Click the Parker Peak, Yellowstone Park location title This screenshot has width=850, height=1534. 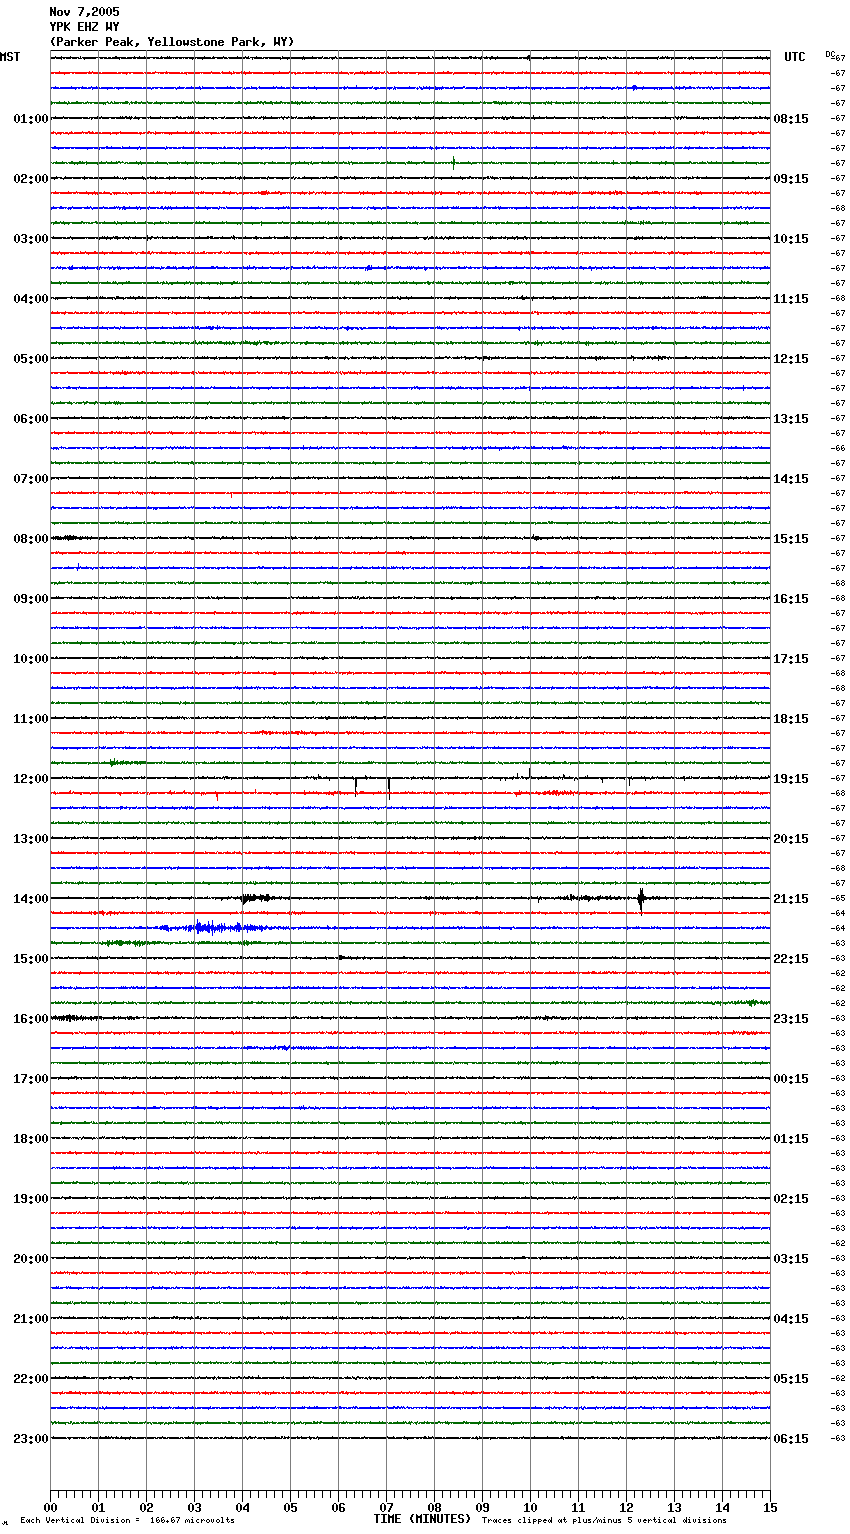pyautogui.click(x=172, y=42)
